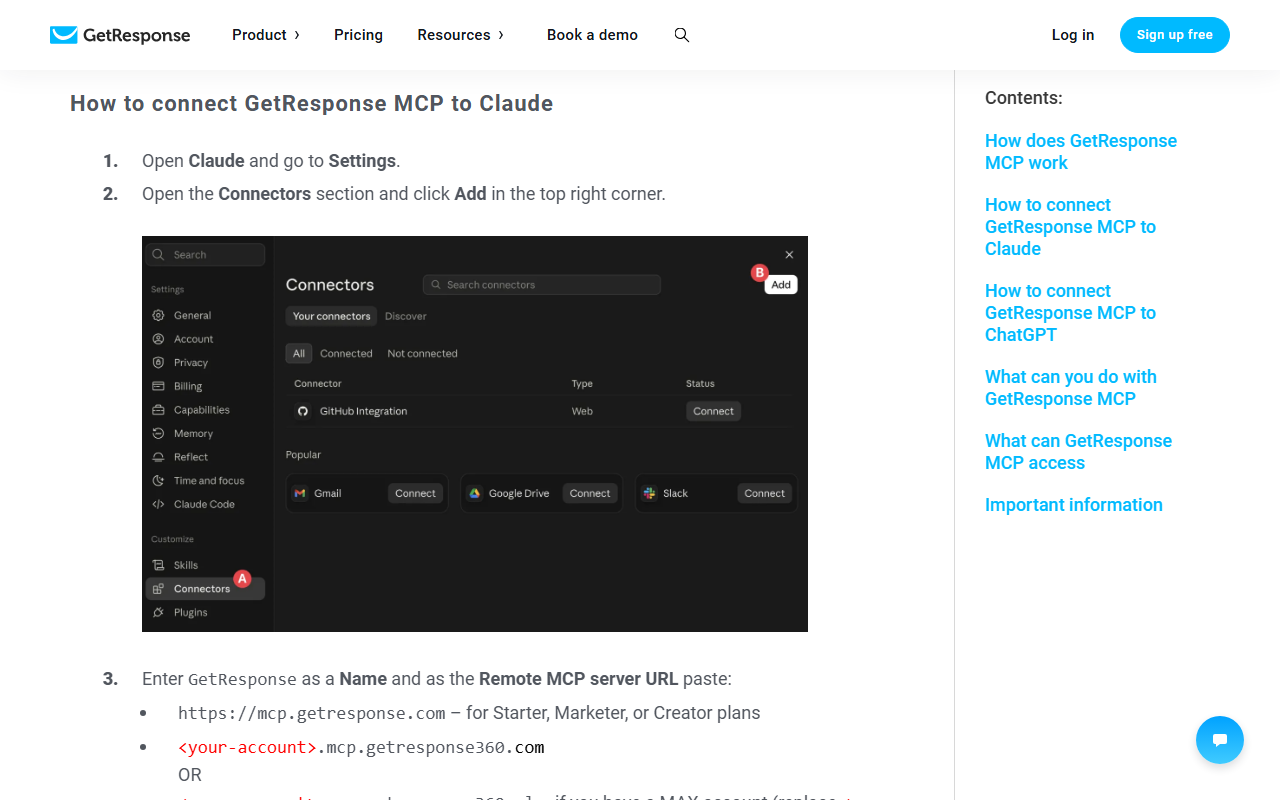Click step 2 text about opening the Connectors section
1280x800 pixels.
click(404, 194)
